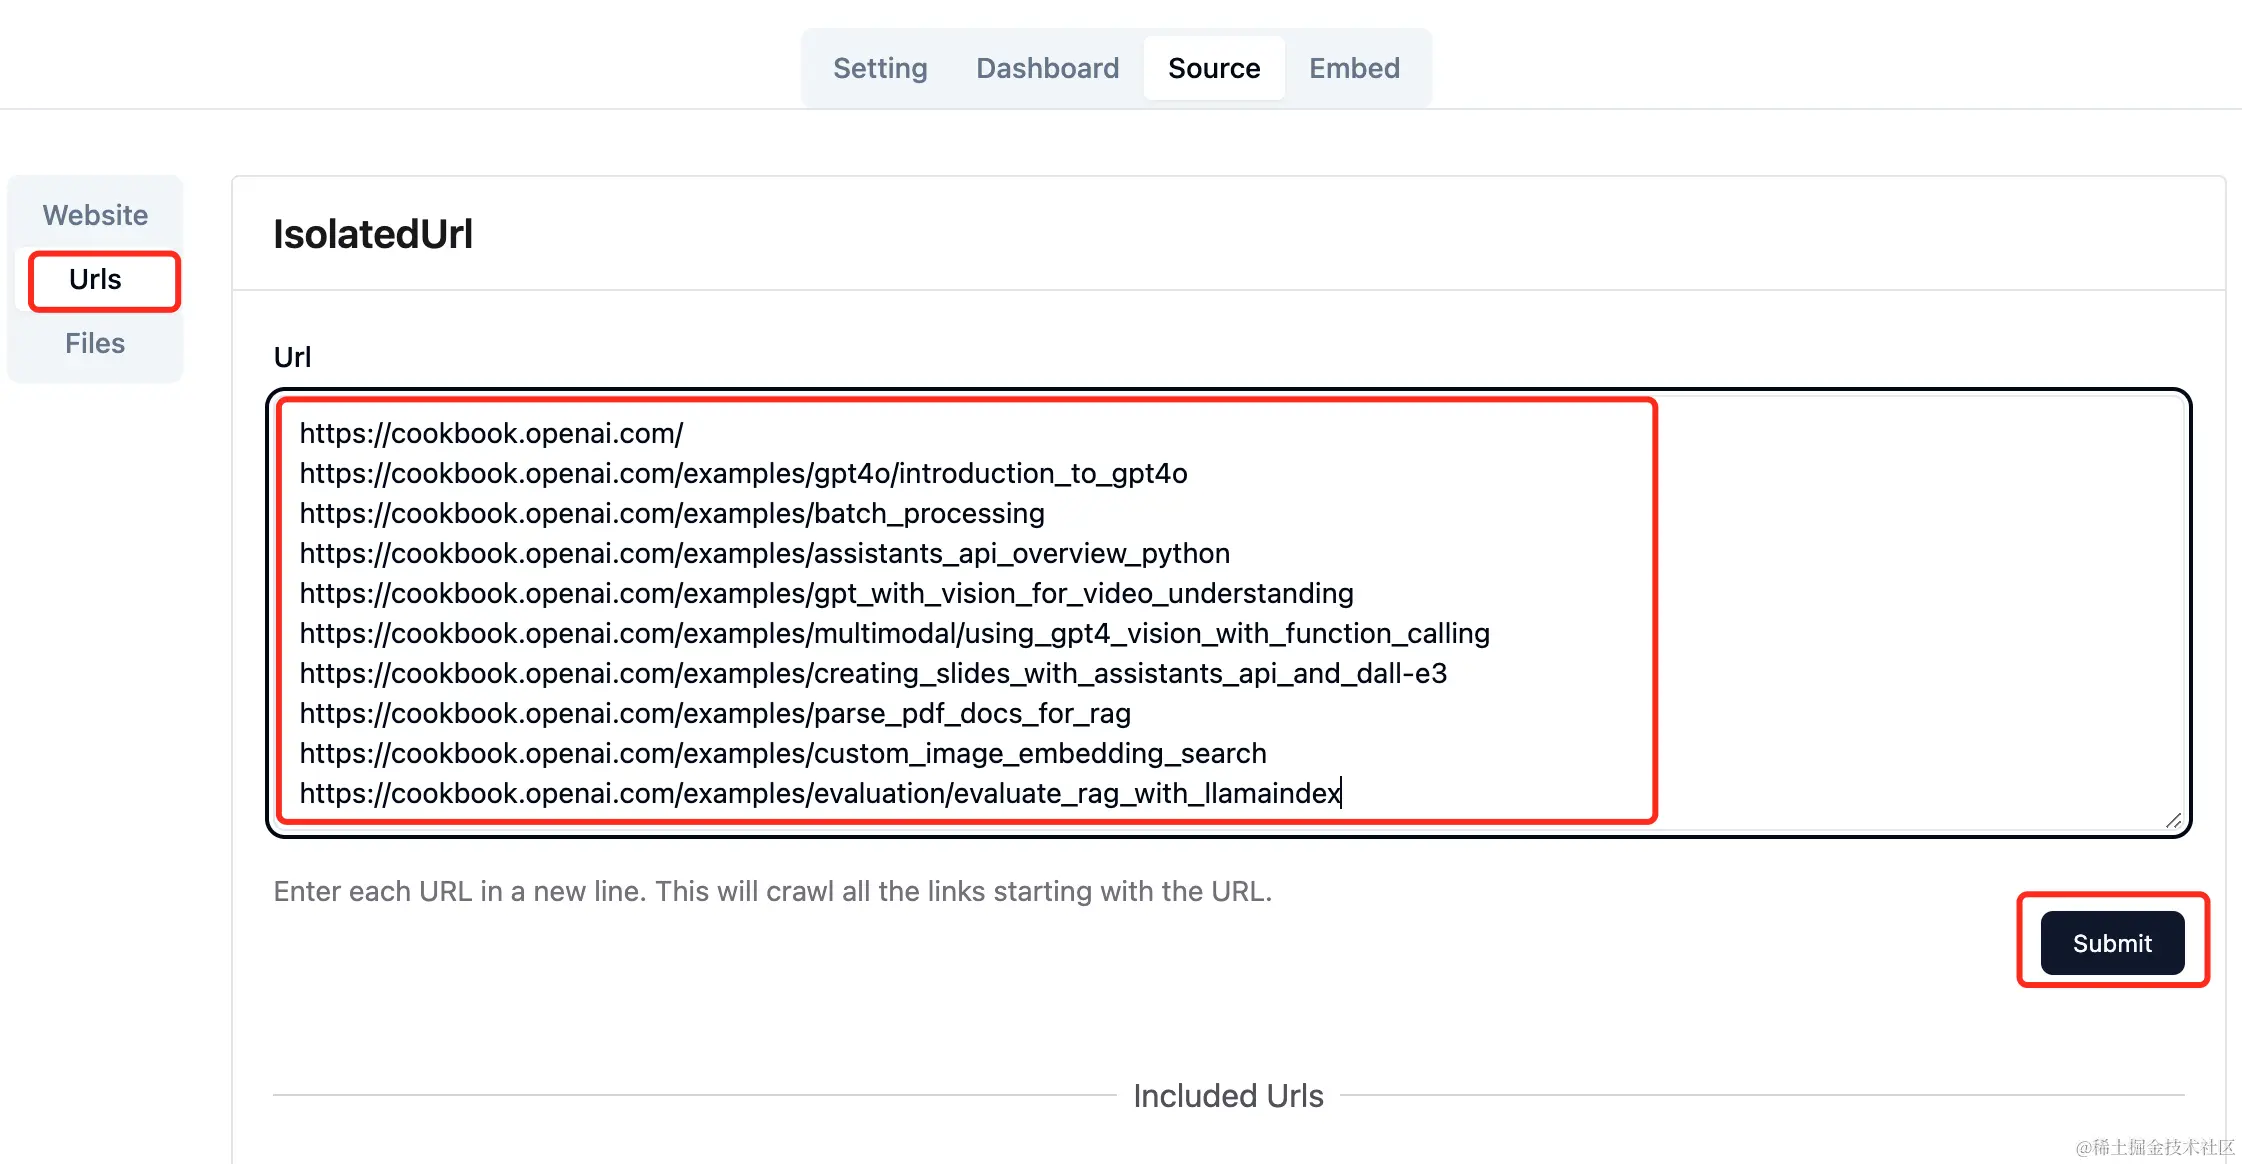This screenshot has width=2242, height=1164.
Task: Click the Url field label
Action: click(292, 357)
